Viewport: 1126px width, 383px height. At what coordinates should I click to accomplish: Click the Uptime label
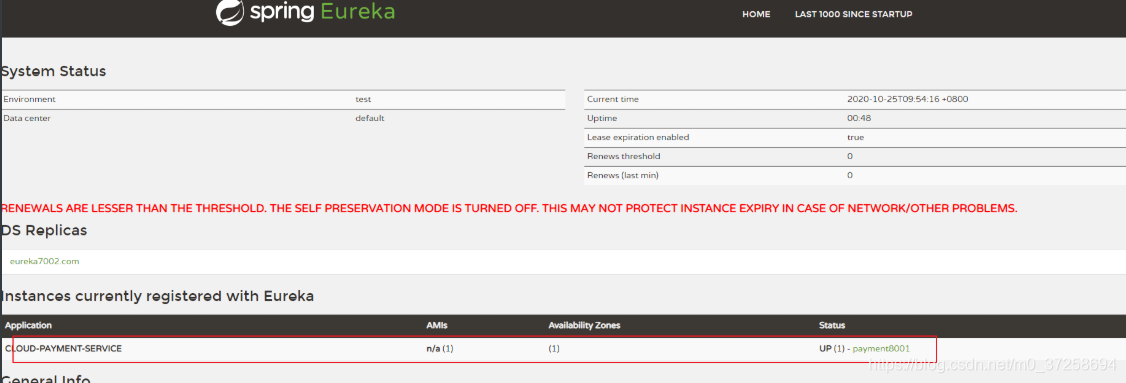coord(602,118)
